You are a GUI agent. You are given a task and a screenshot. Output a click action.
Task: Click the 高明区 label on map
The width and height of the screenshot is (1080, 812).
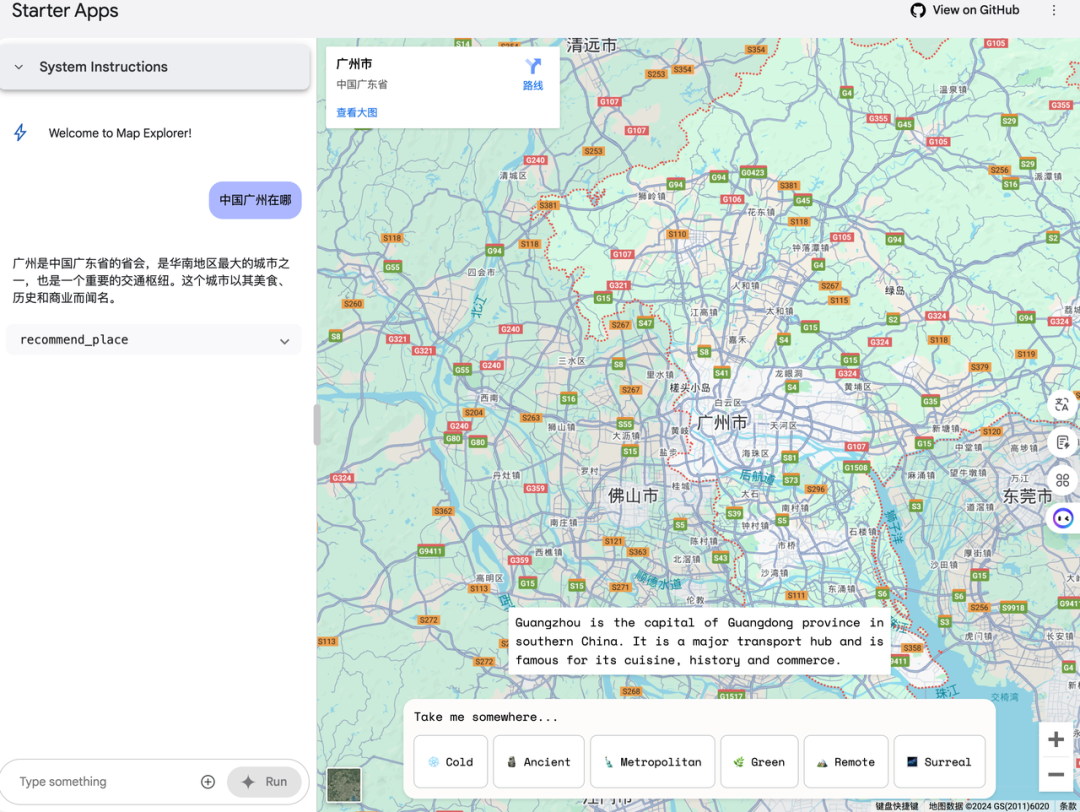(490, 578)
